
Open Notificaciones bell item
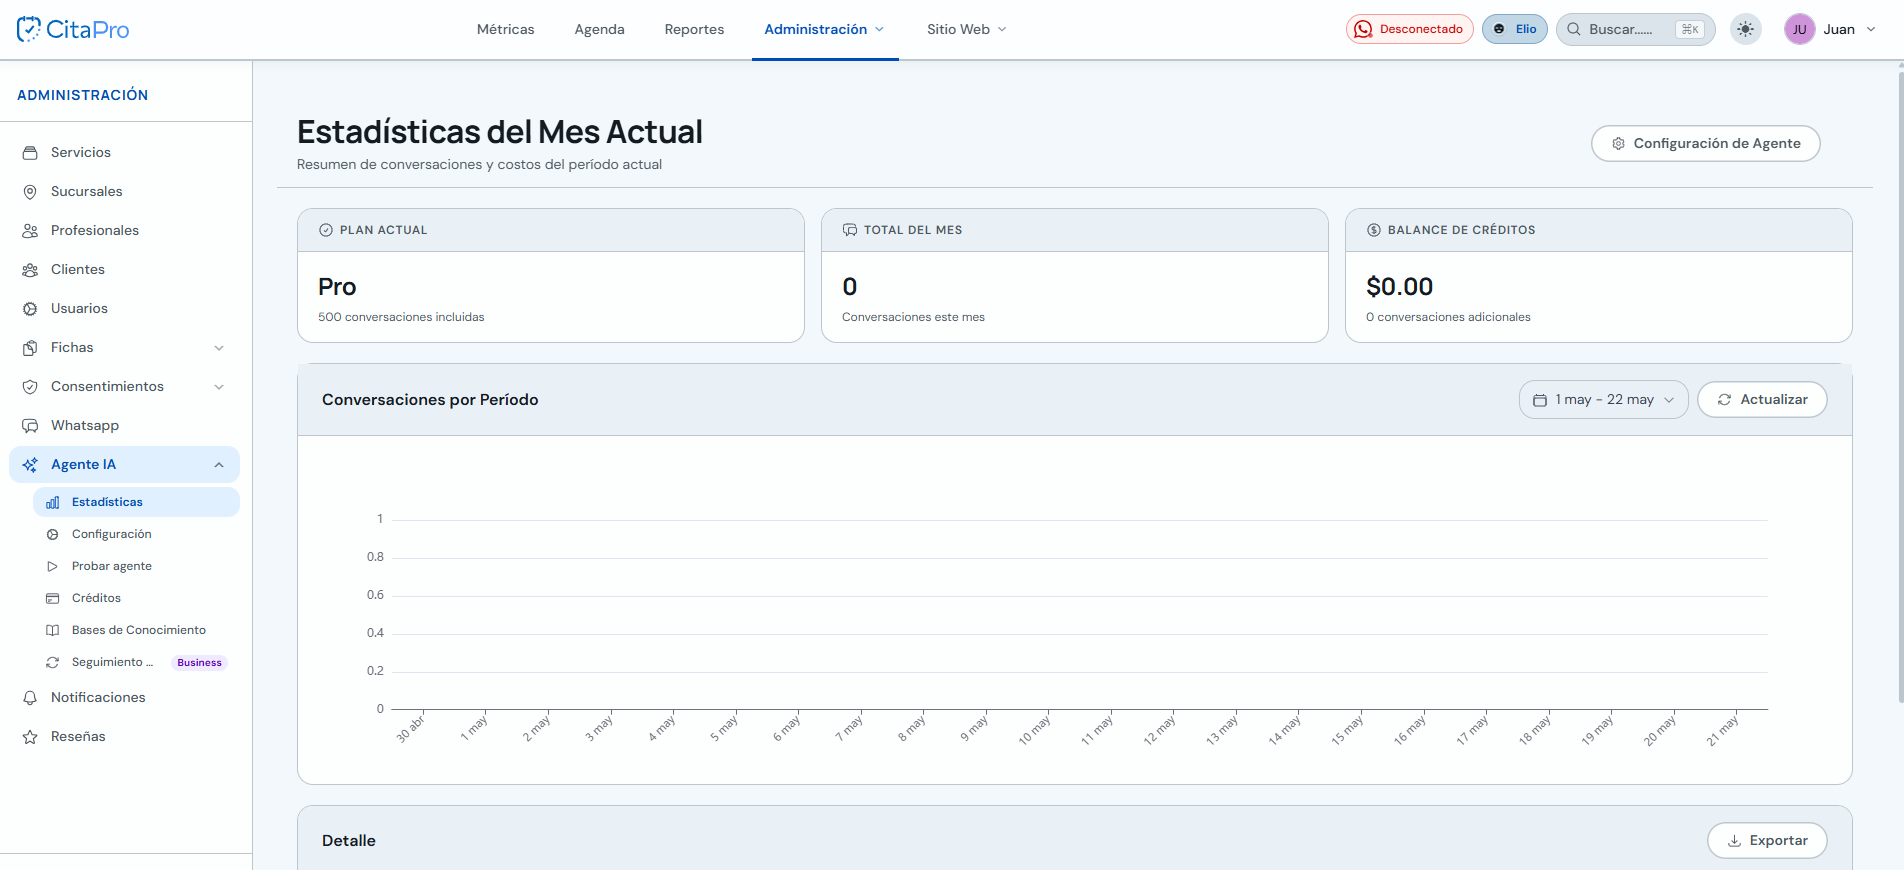pos(125,697)
